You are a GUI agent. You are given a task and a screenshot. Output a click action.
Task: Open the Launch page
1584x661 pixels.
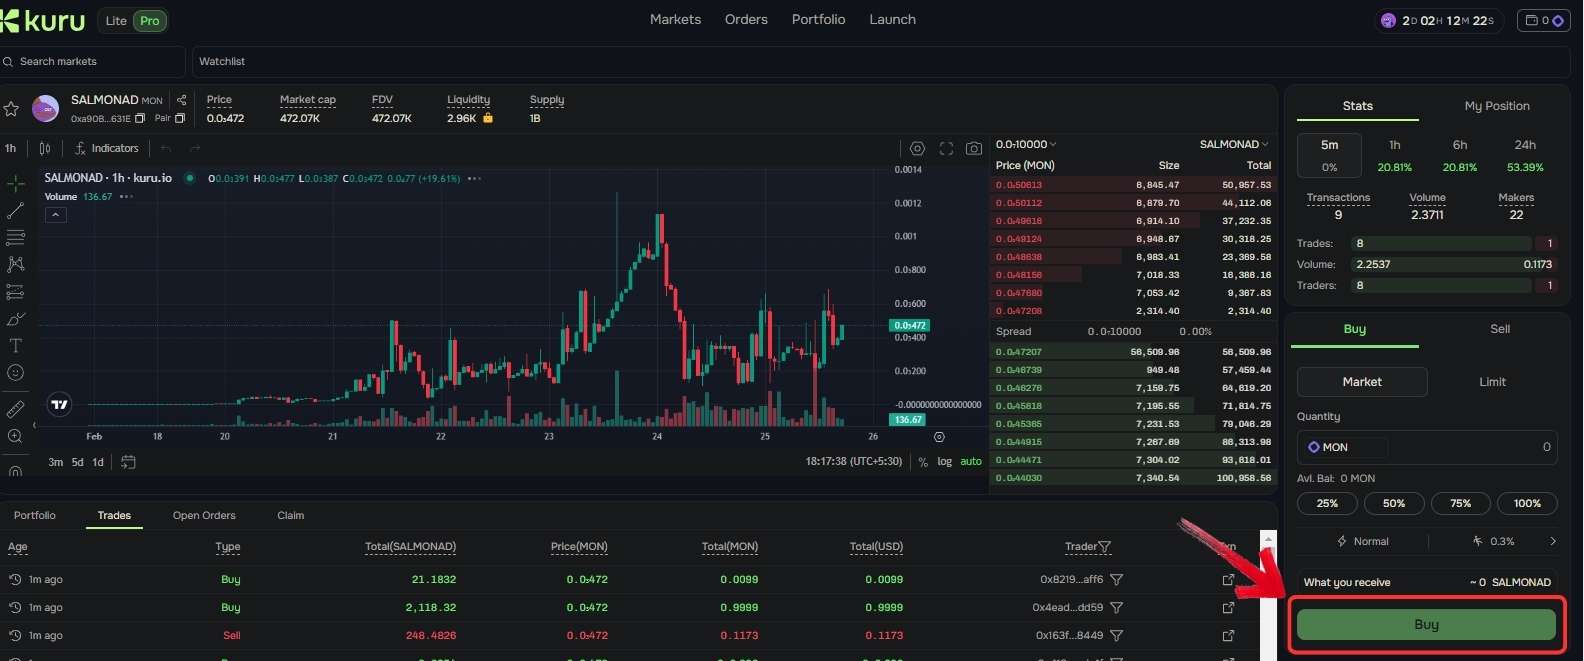point(892,20)
